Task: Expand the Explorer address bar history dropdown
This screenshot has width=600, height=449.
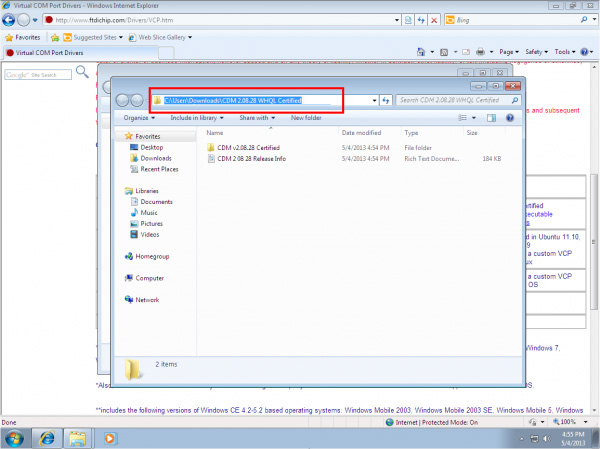Action: [374, 100]
